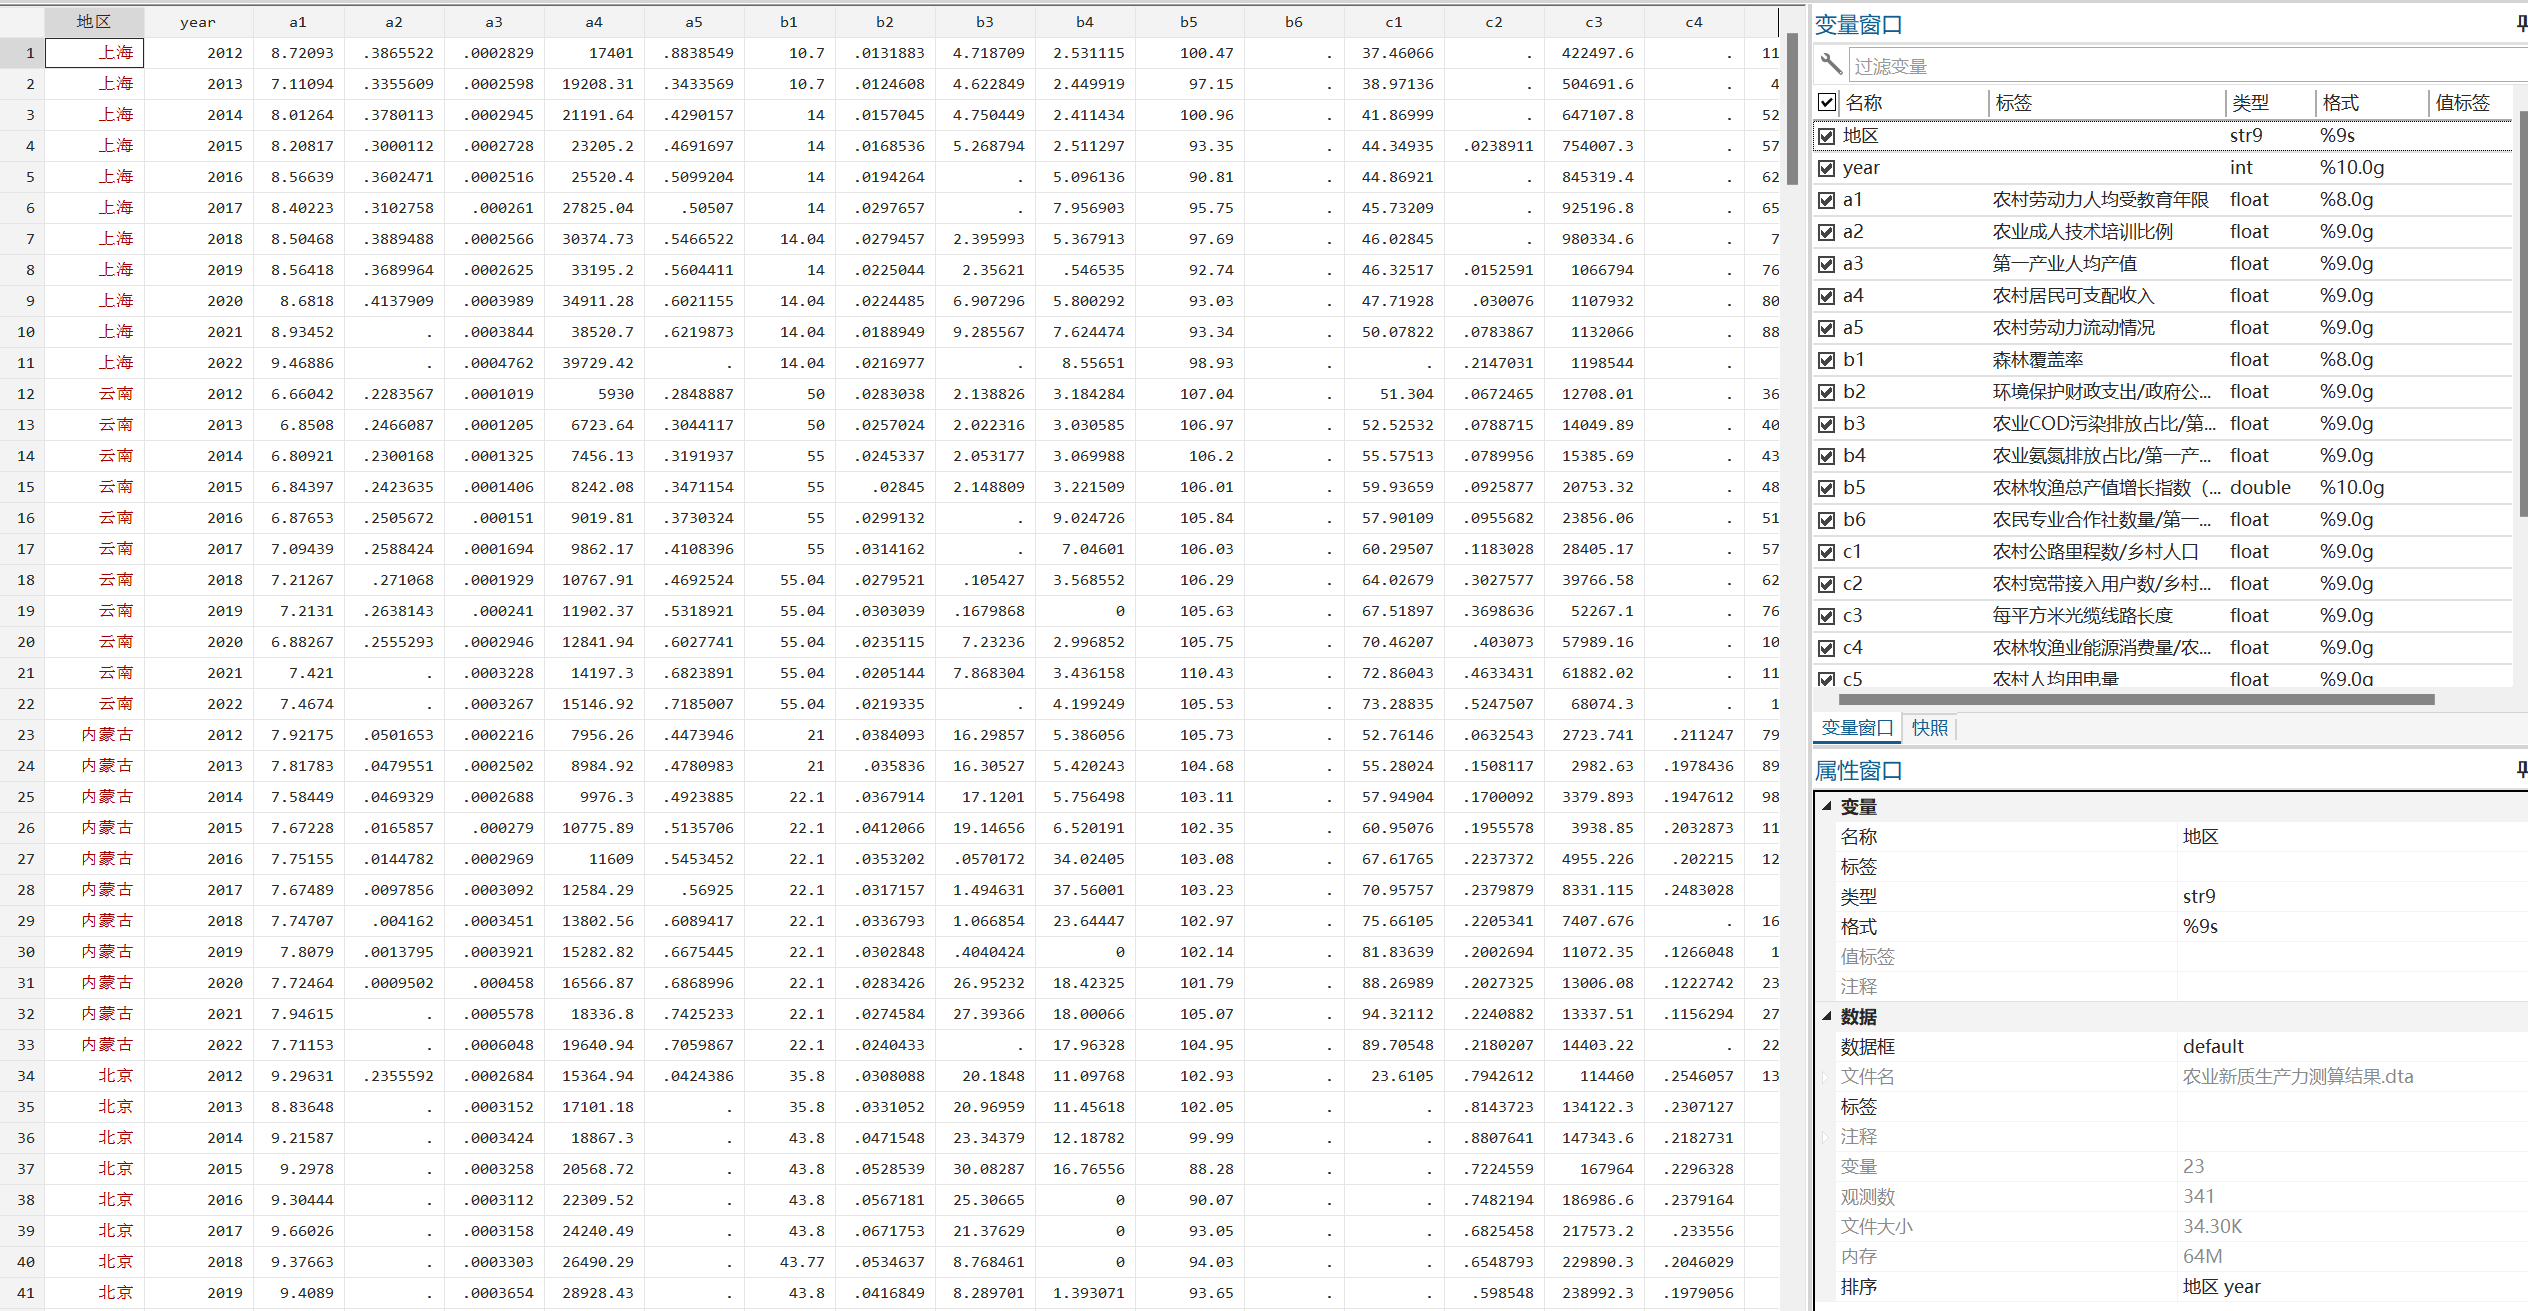Image resolution: width=2528 pixels, height=1311 pixels.
Task: Toggle the select-all checkbox in 名称 header
Action: point(1827,102)
